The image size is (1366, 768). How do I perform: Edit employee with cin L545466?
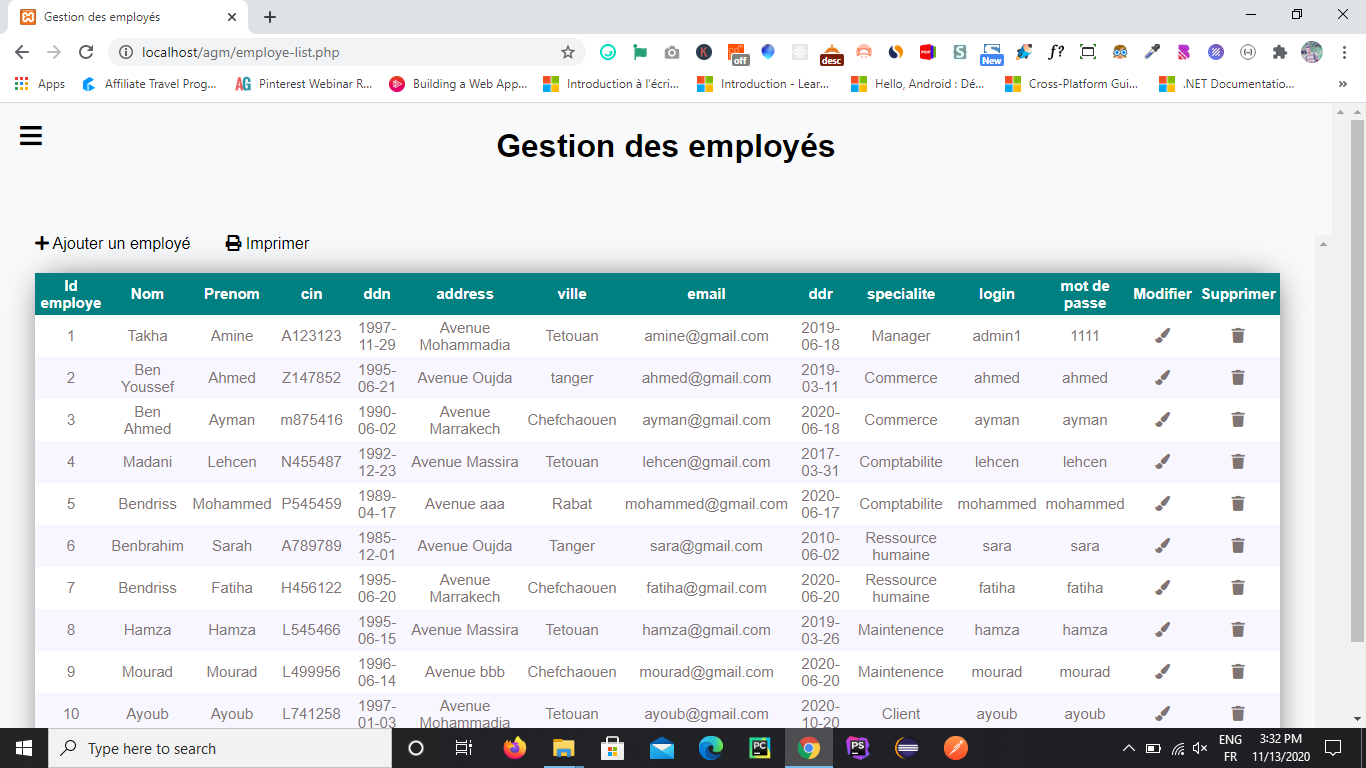(x=1162, y=630)
